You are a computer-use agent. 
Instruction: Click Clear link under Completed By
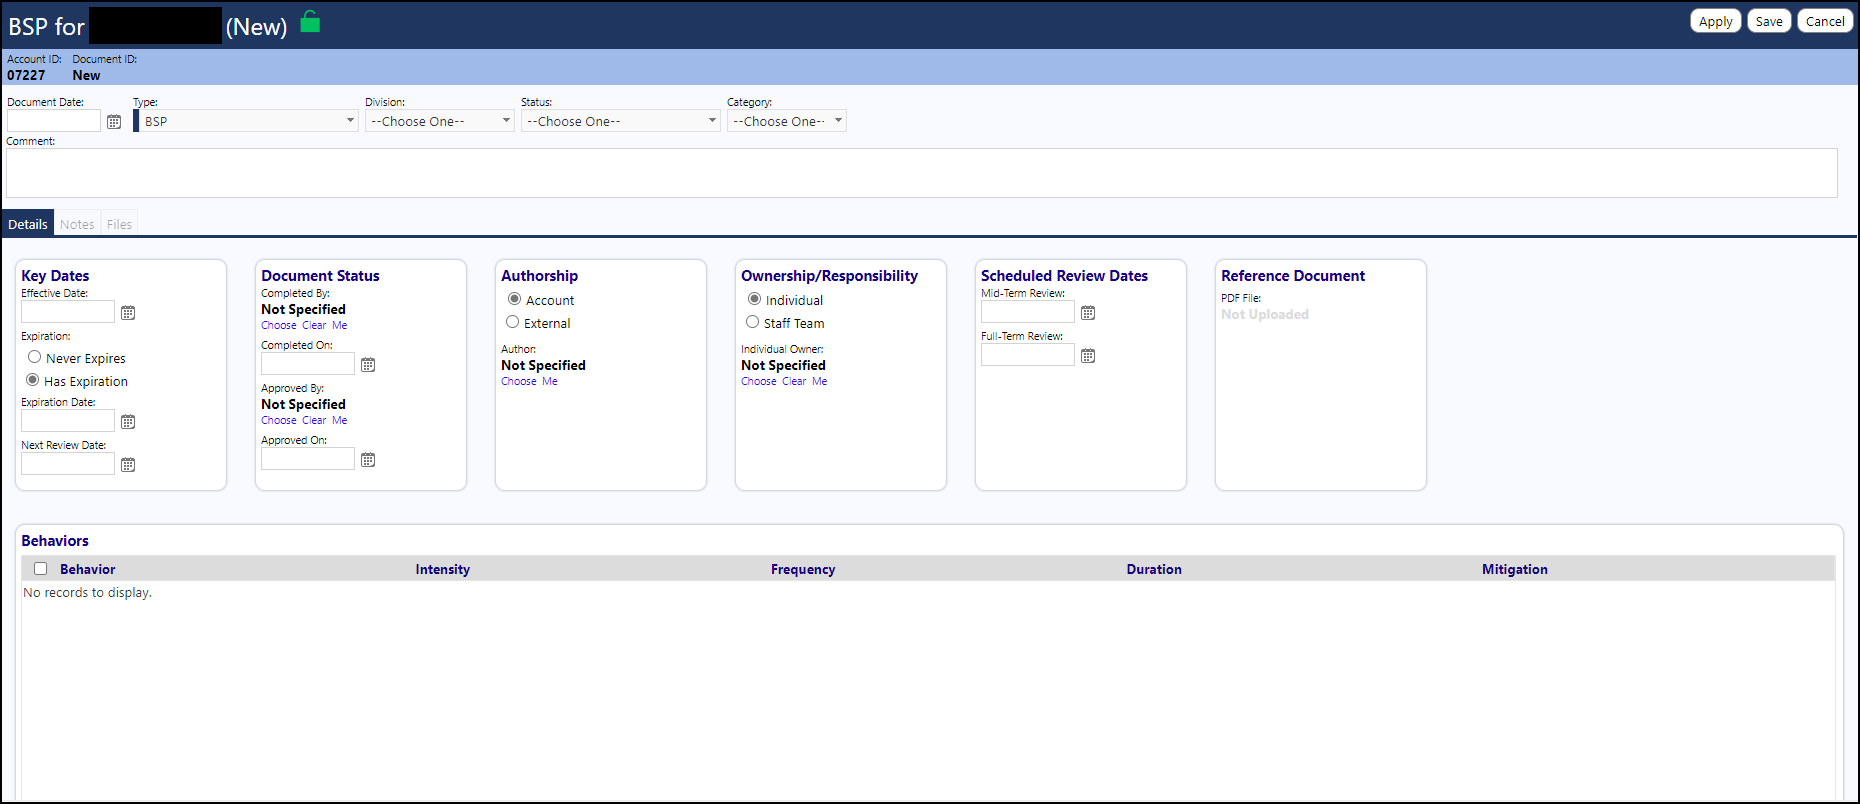click(x=314, y=326)
